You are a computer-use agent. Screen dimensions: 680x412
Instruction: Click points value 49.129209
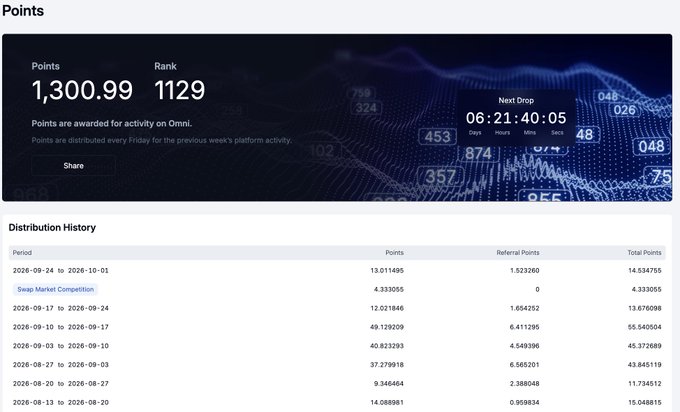point(387,327)
